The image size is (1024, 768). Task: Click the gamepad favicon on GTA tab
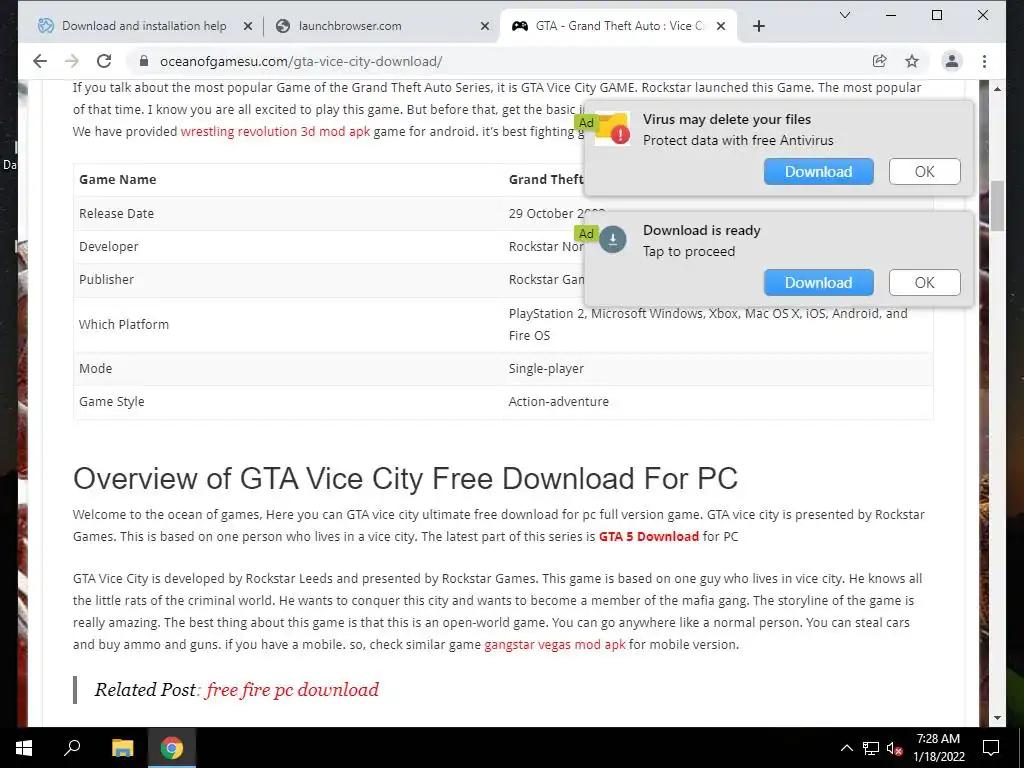[520, 26]
